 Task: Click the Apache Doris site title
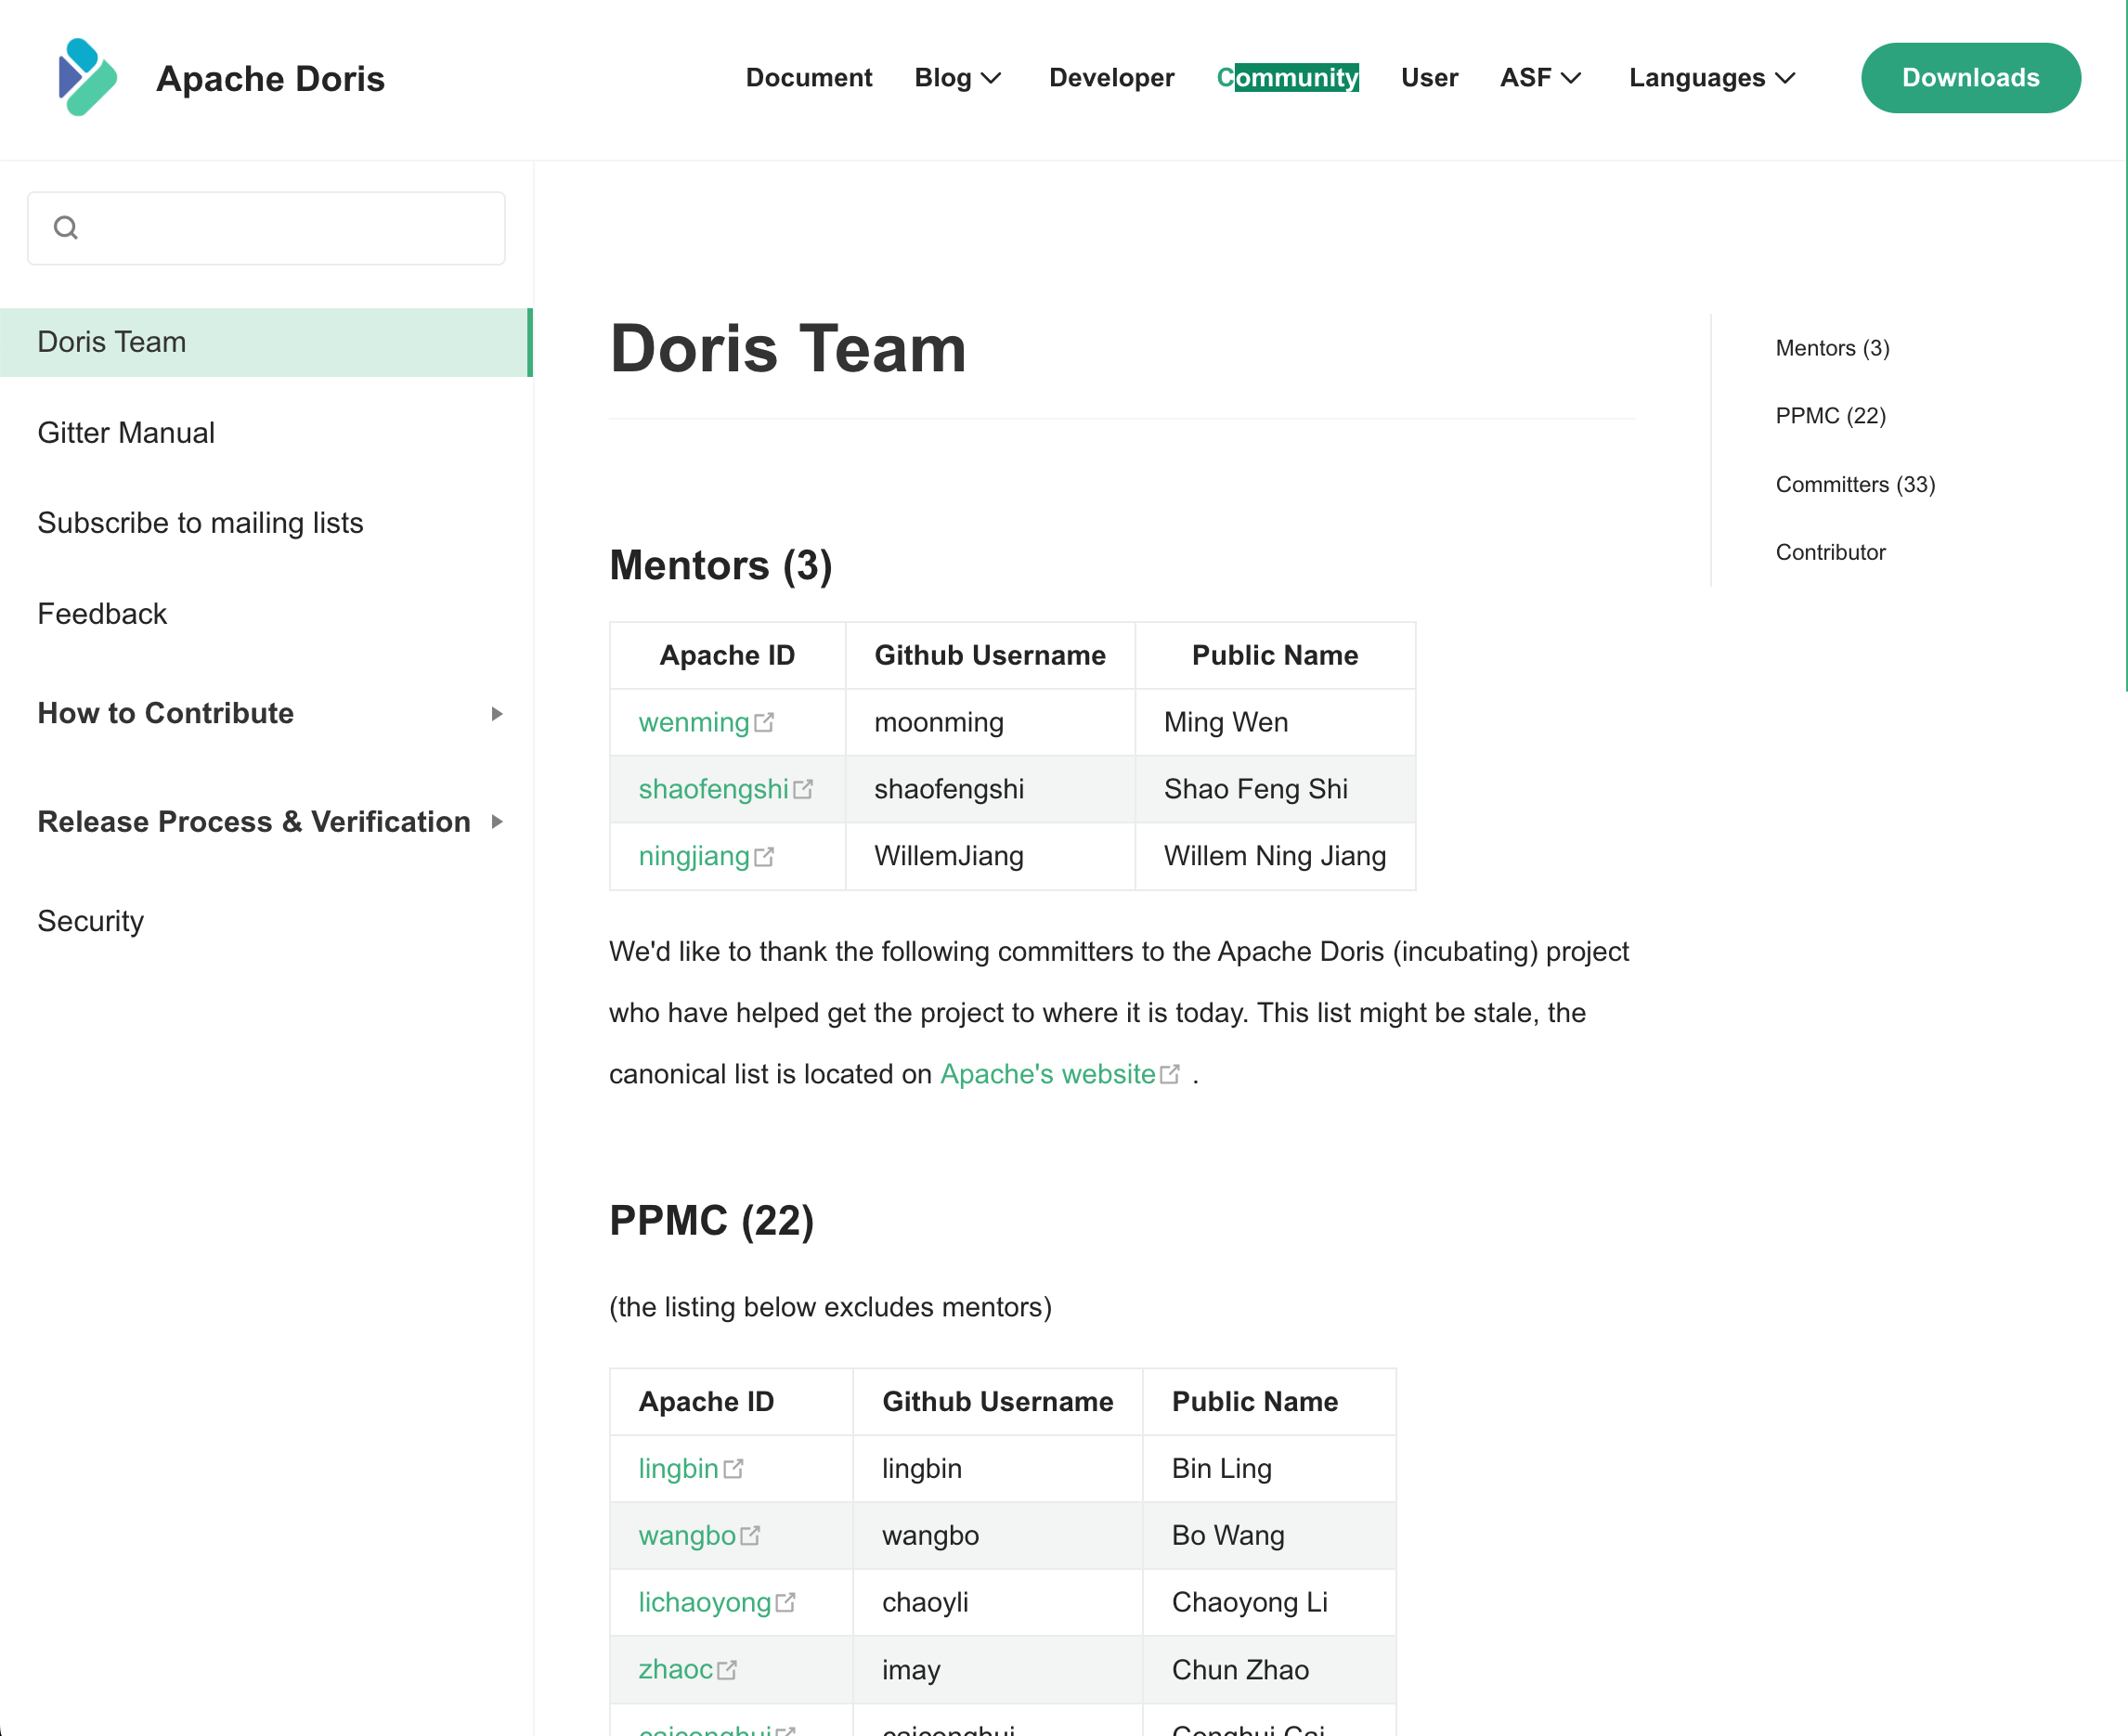click(x=270, y=78)
